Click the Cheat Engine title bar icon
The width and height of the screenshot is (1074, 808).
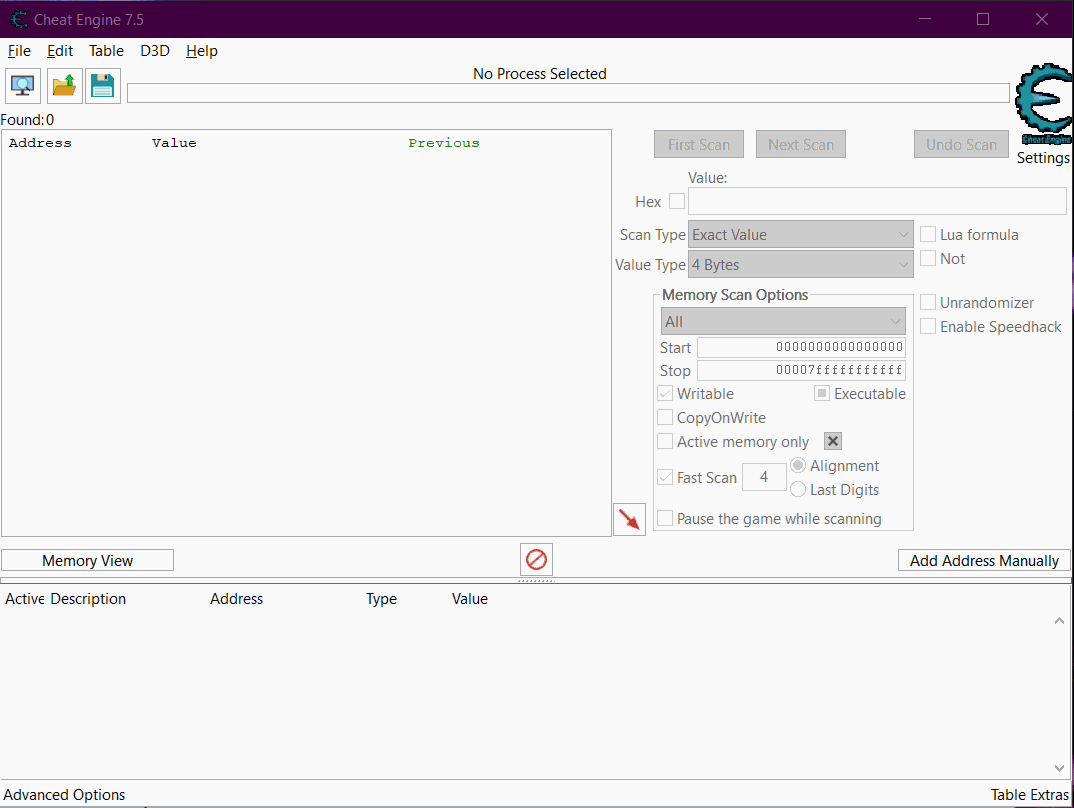pos(18,19)
